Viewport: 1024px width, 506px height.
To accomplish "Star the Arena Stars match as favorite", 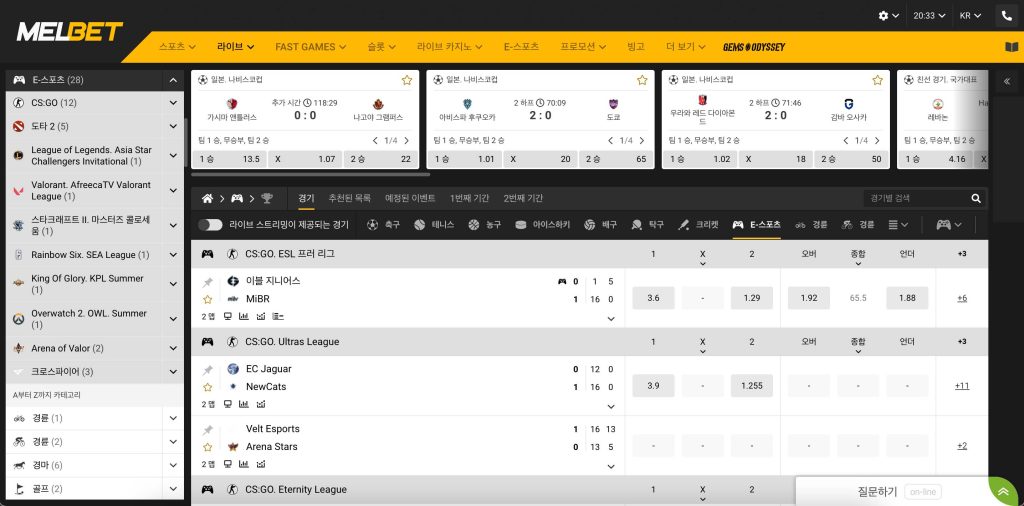I will click(x=208, y=447).
